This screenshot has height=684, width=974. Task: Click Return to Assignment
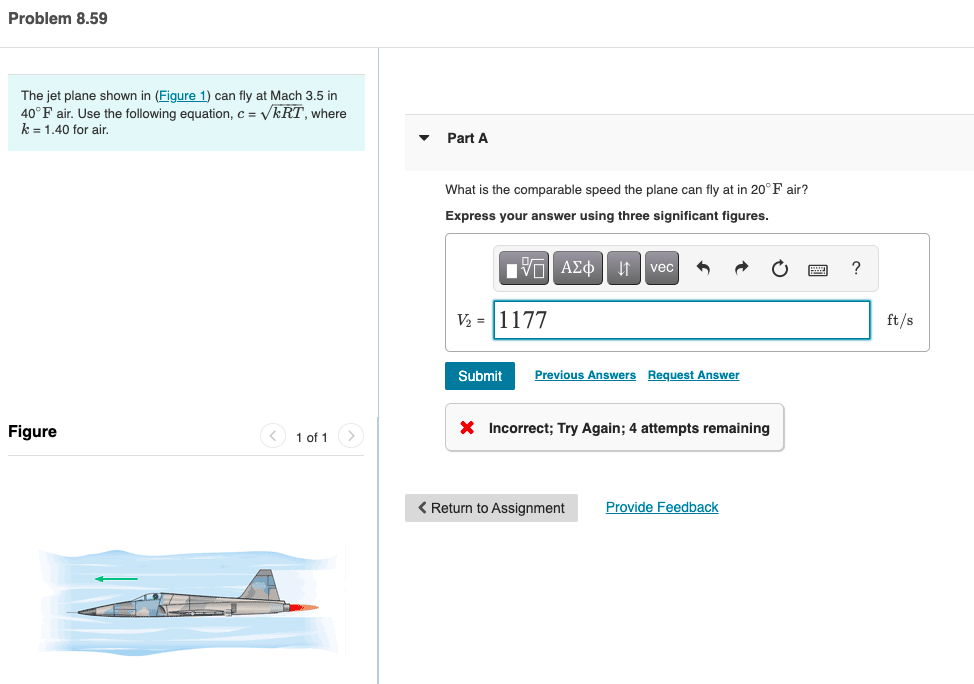pos(491,508)
